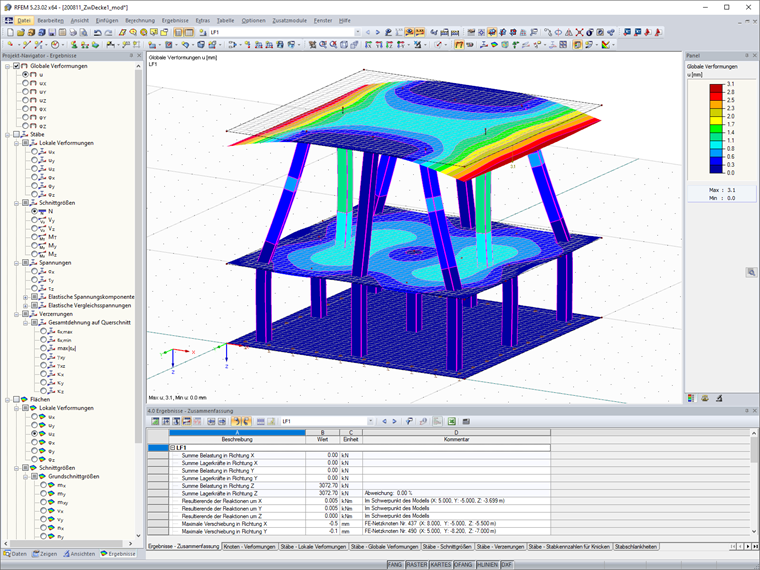Click the navigator horizontal scrollbar right arrow
The height and width of the screenshot is (570, 760).
(130, 543)
